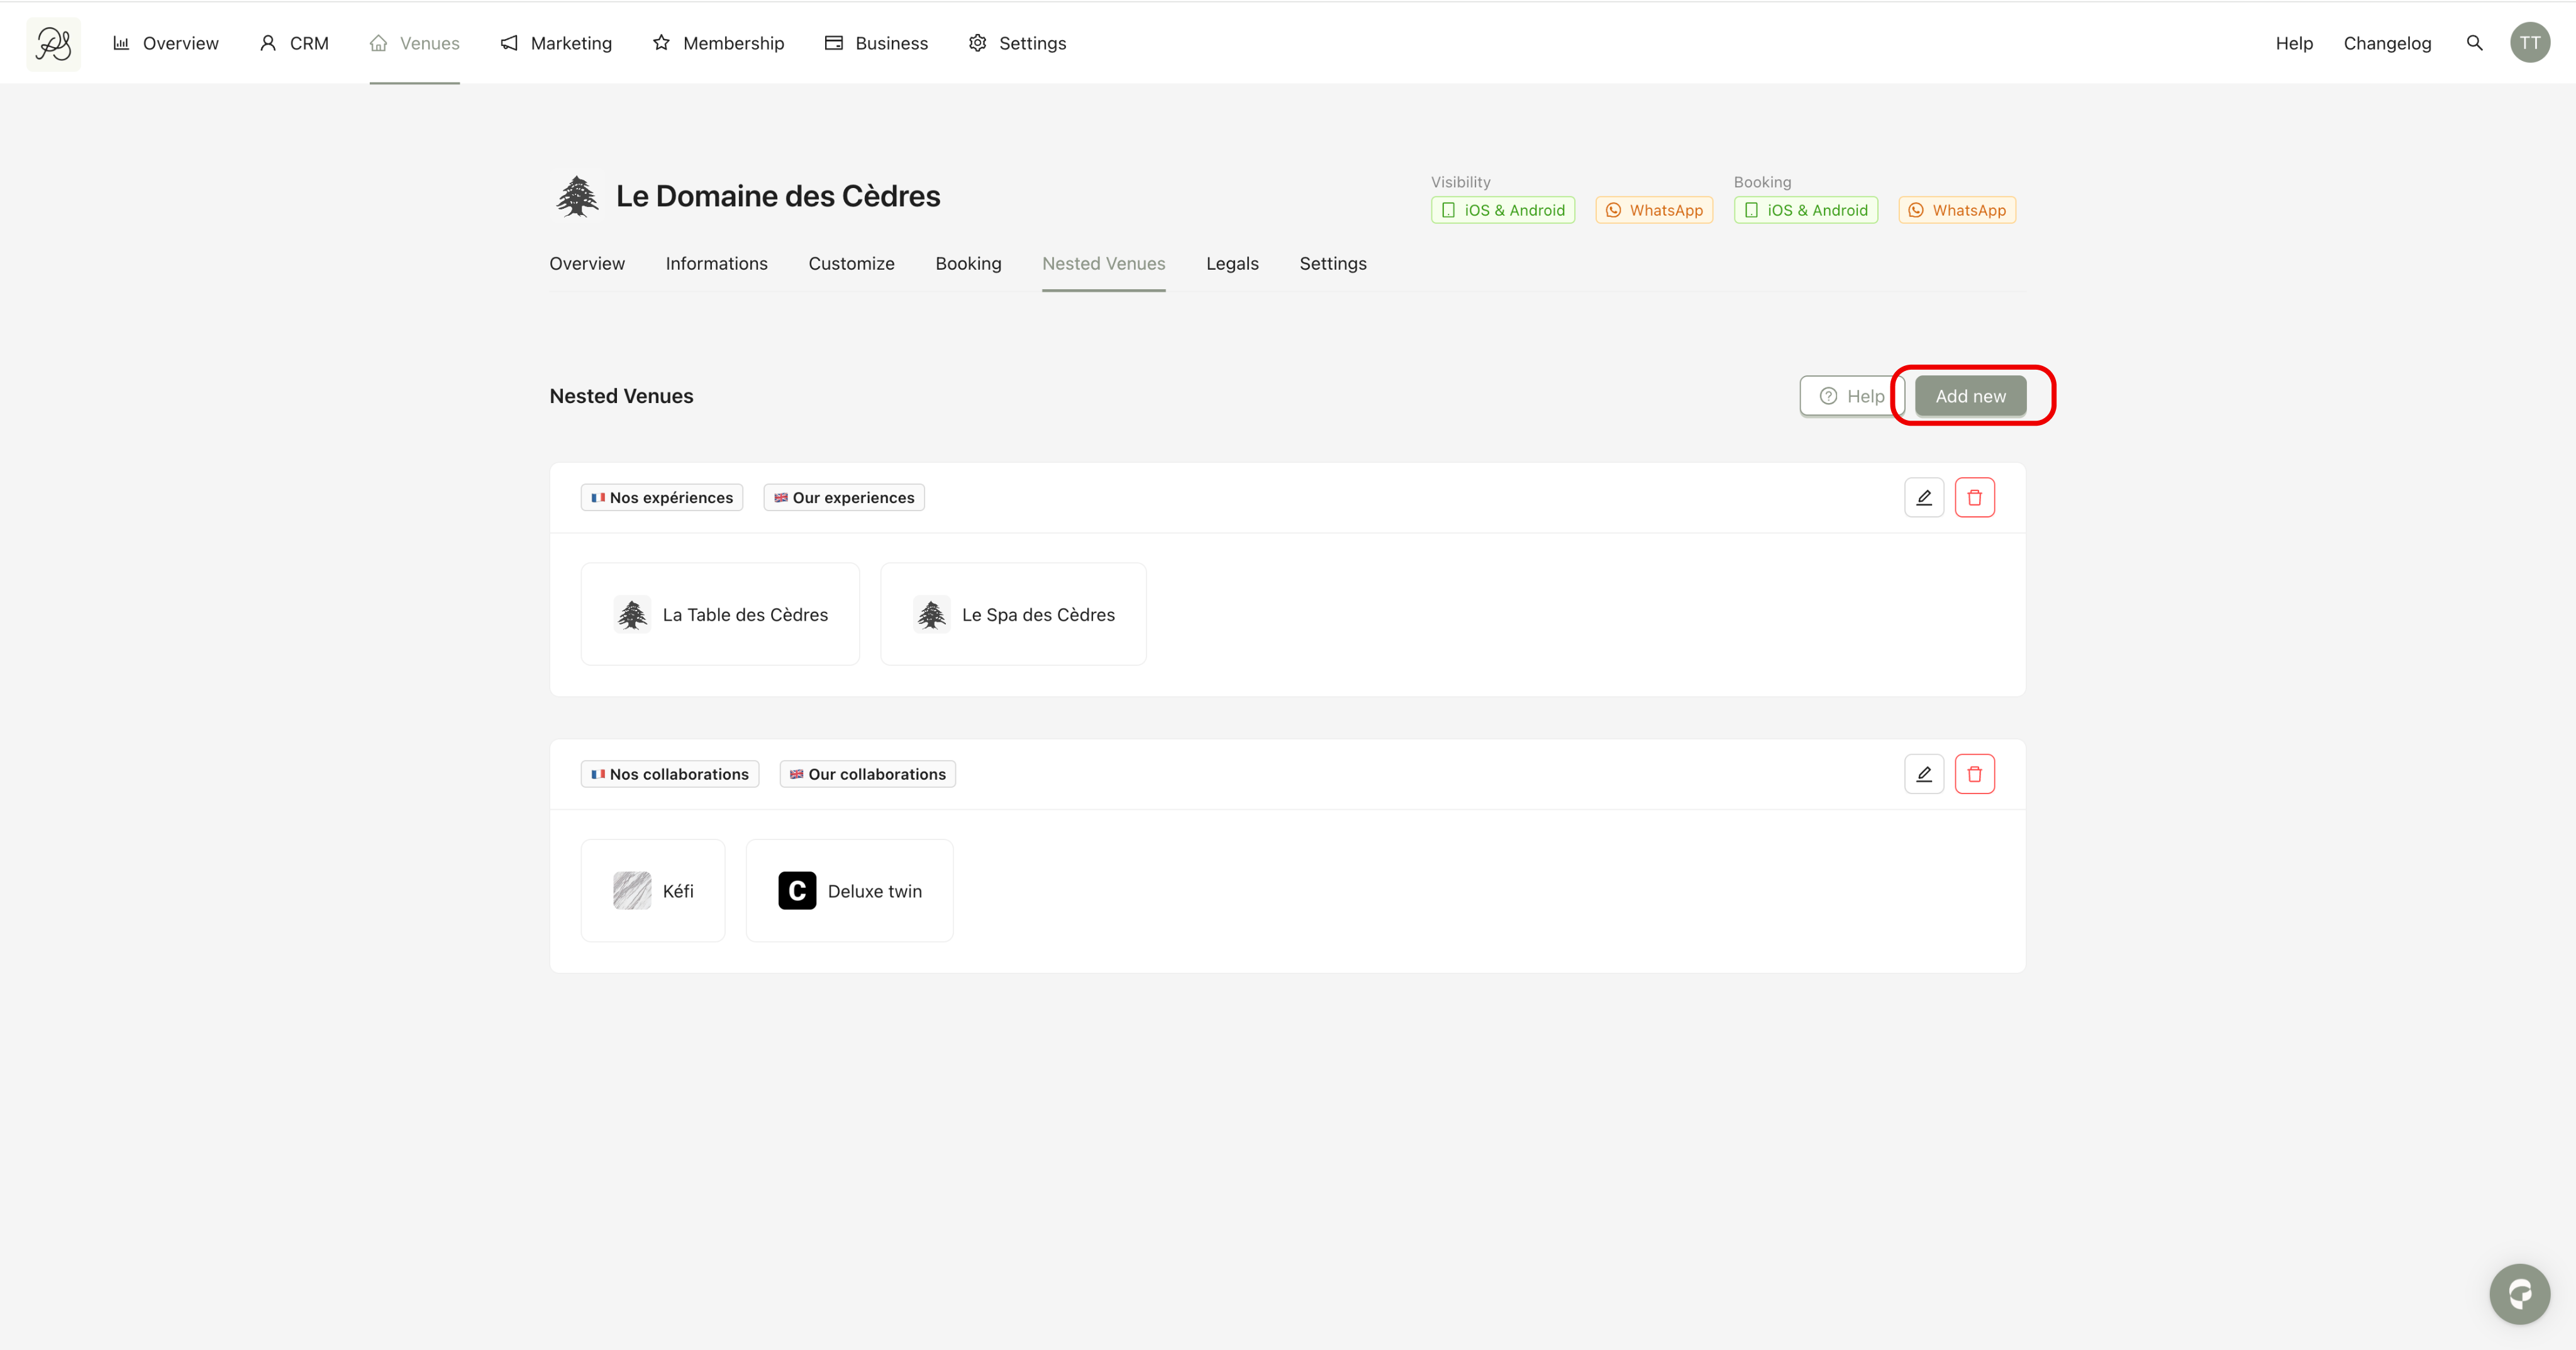Viewport: 2576px width, 1350px height.
Task: Delete the Nos expériences group
Action: [1974, 498]
